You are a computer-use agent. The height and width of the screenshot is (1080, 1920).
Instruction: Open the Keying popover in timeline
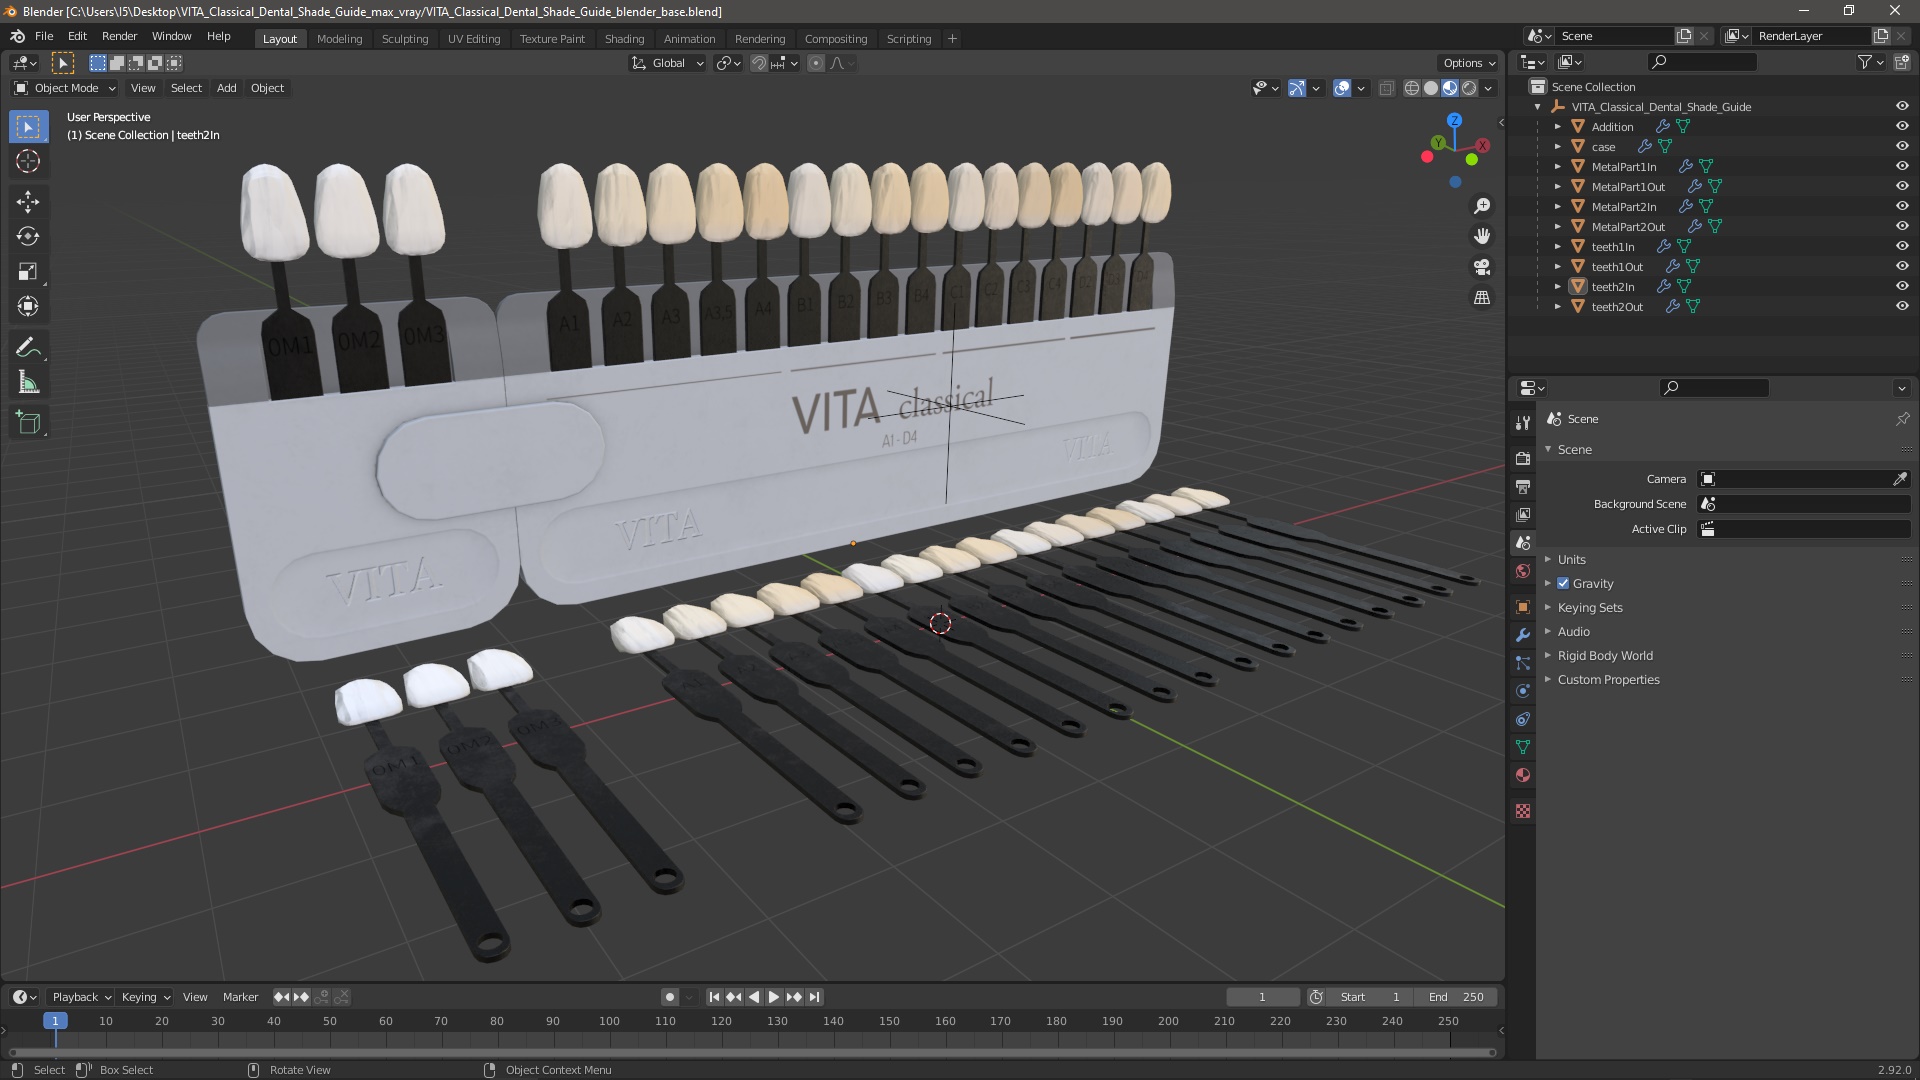click(x=146, y=997)
